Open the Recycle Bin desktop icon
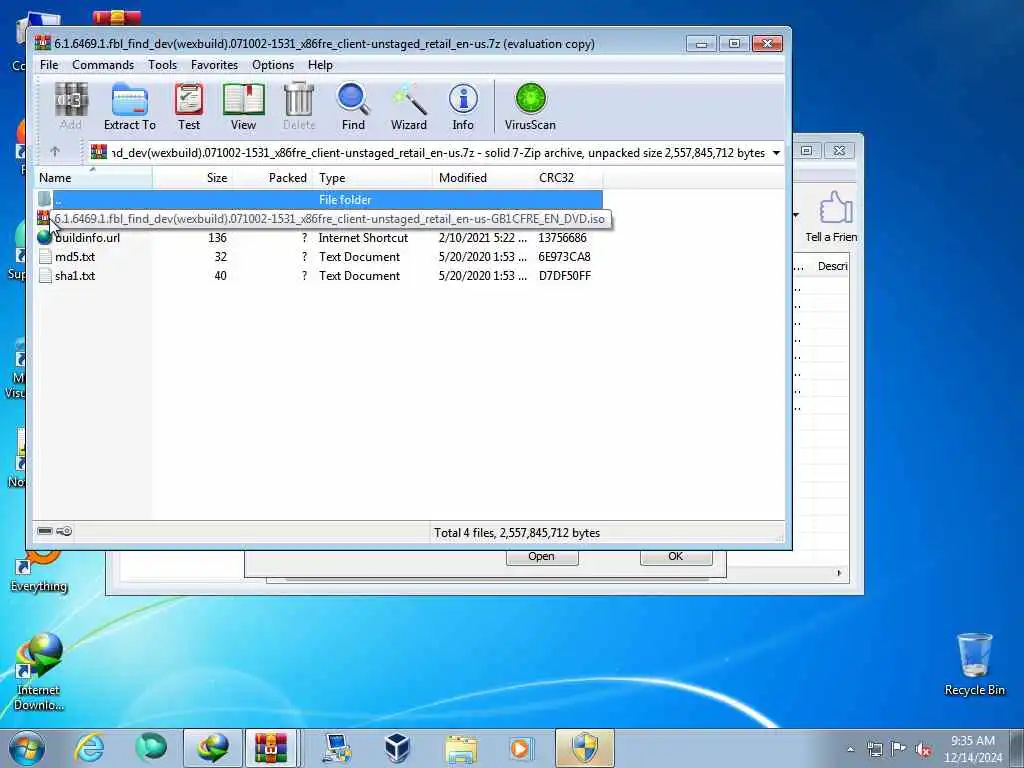This screenshot has width=1024, height=768. [x=974, y=664]
